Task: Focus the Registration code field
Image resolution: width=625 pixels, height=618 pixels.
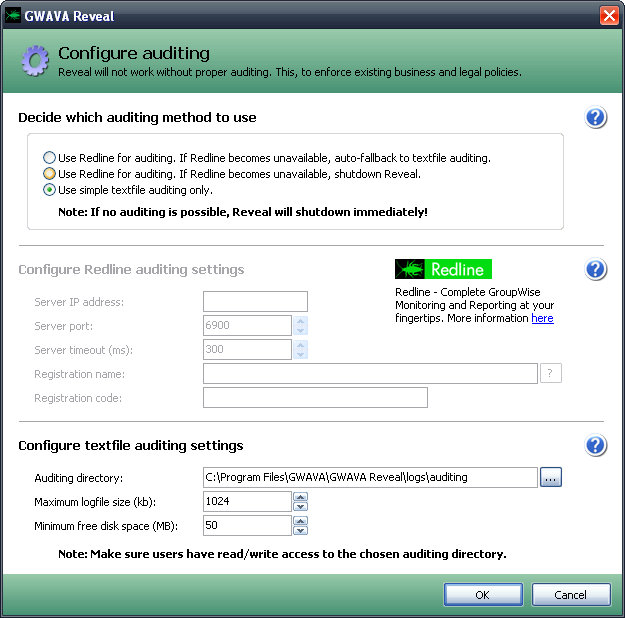Action: [x=315, y=398]
